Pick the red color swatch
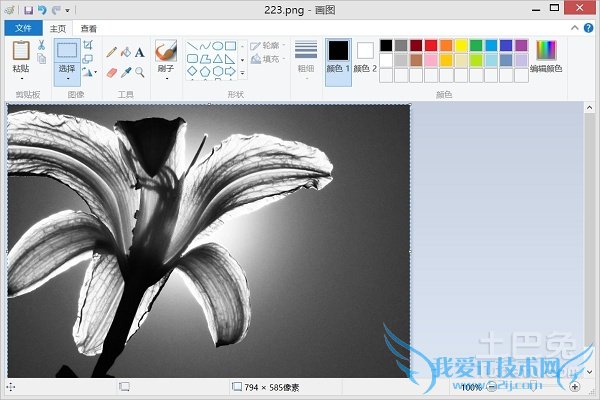The height and width of the screenshot is (400, 600). (431, 46)
